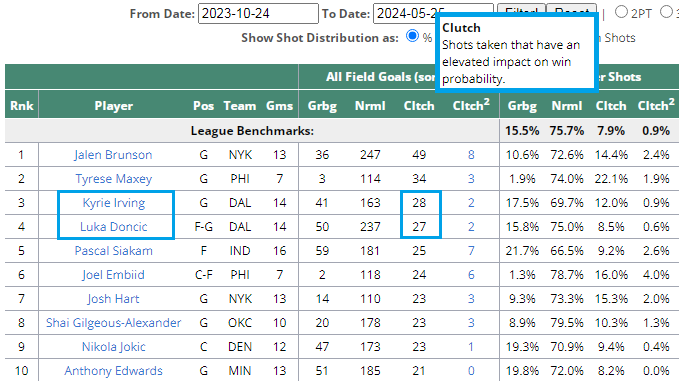Screen dimensions: 679x381
Task: Select the percent shot distribution radio button
Action: pyautogui.click(x=412, y=36)
